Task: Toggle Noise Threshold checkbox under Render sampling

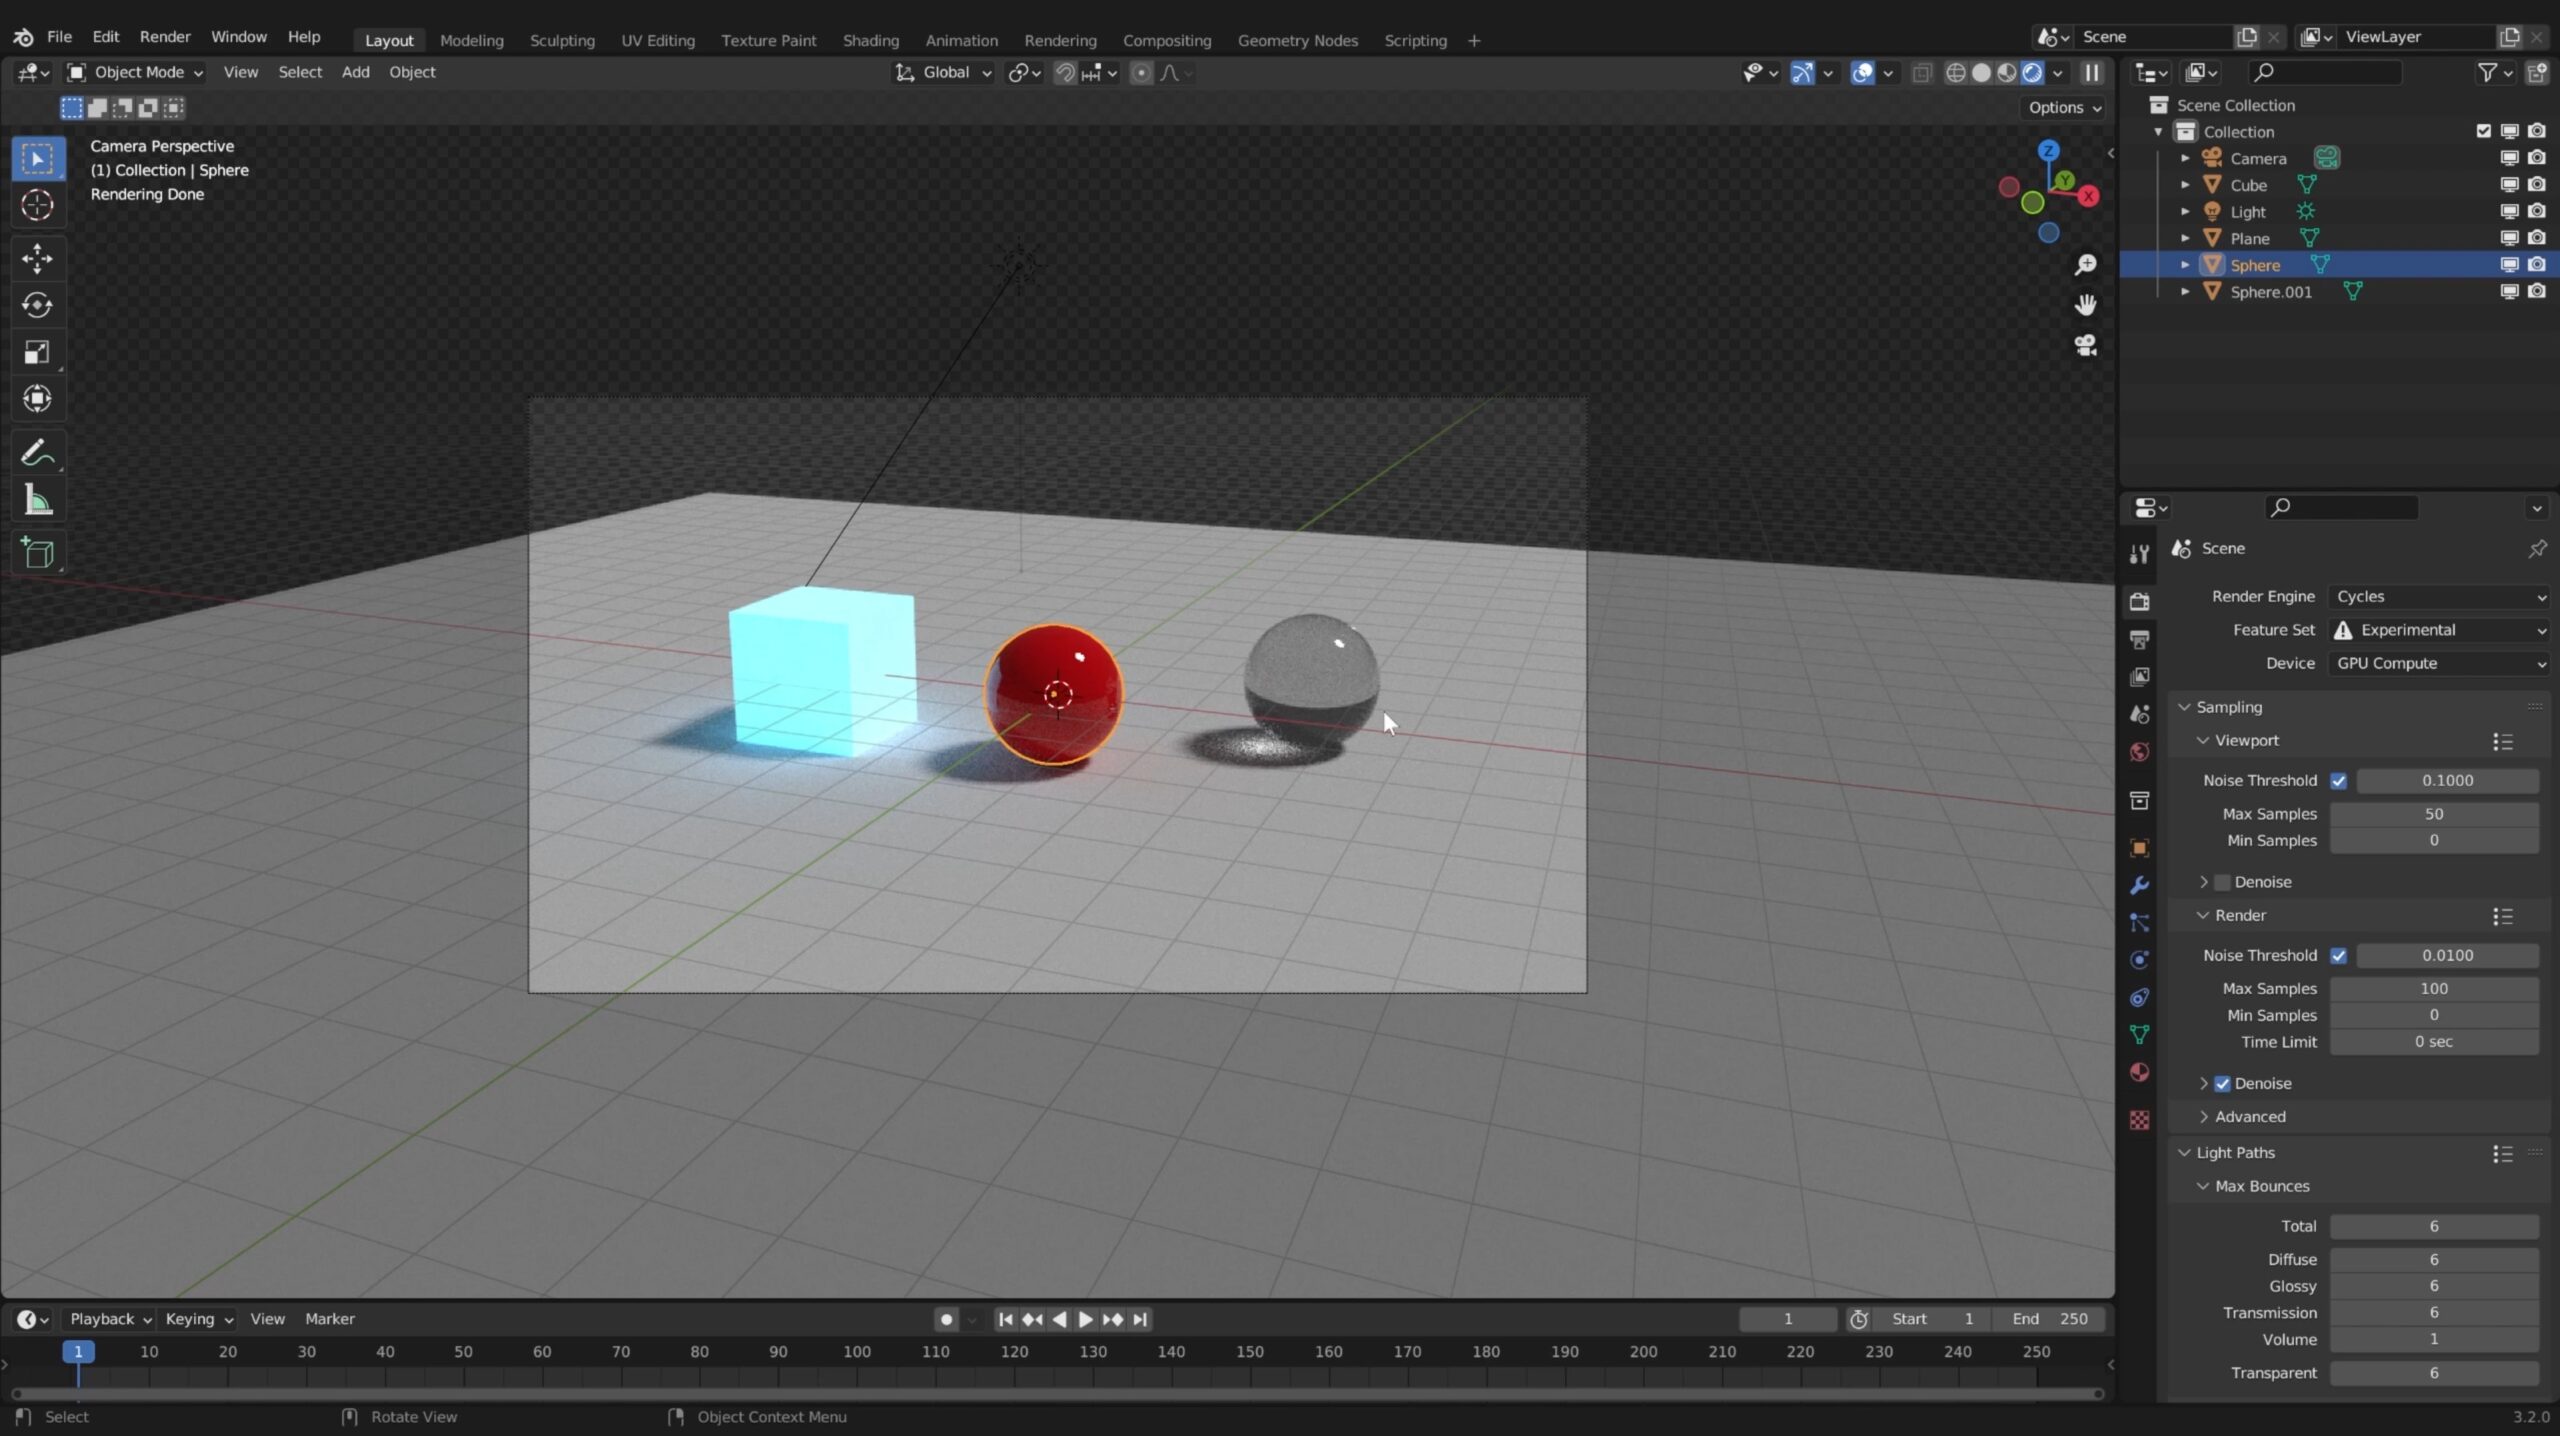Action: 2338,954
